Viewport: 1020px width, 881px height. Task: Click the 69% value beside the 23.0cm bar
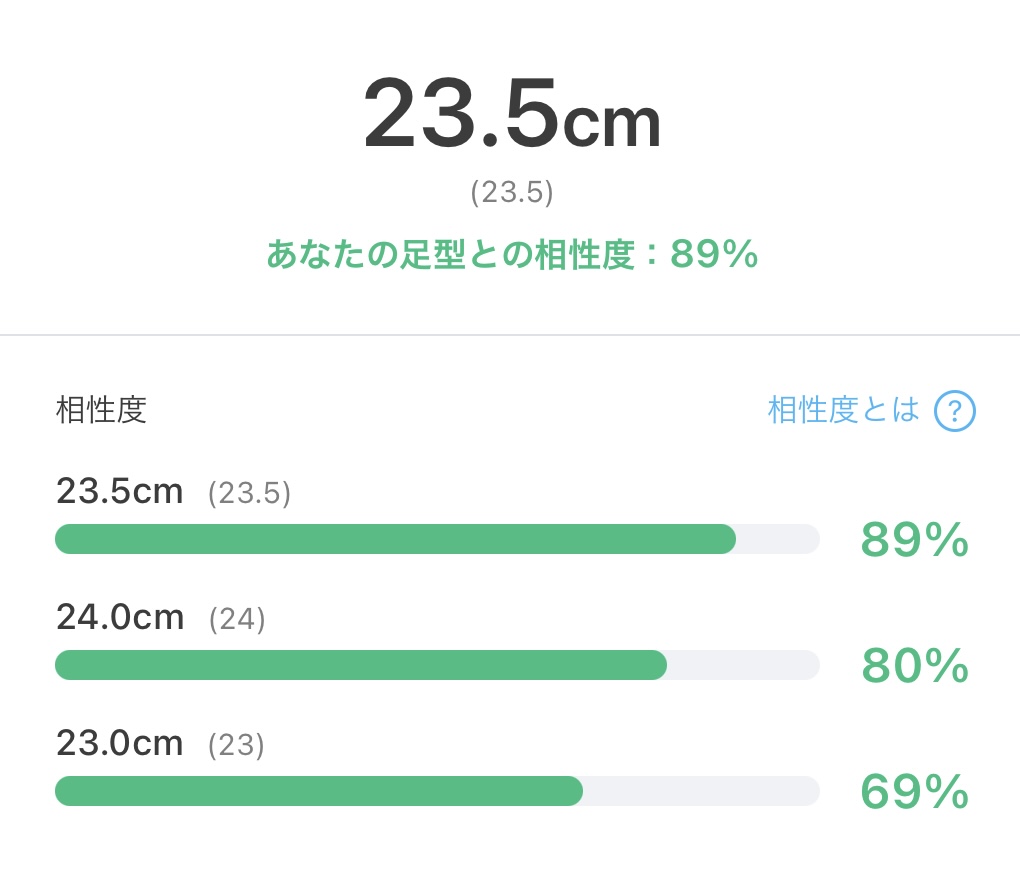tap(915, 791)
